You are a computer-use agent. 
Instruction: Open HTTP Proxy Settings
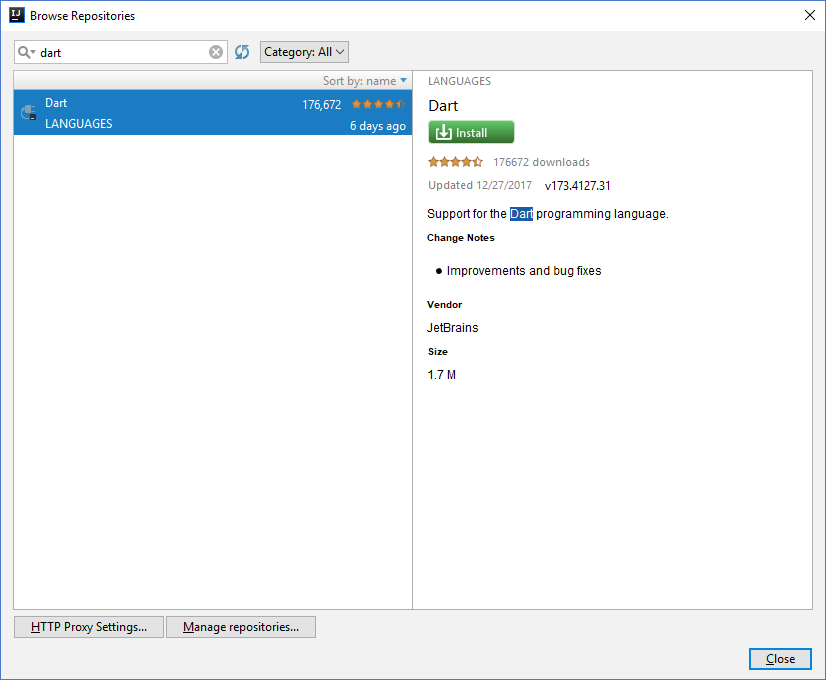click(89, 627)
